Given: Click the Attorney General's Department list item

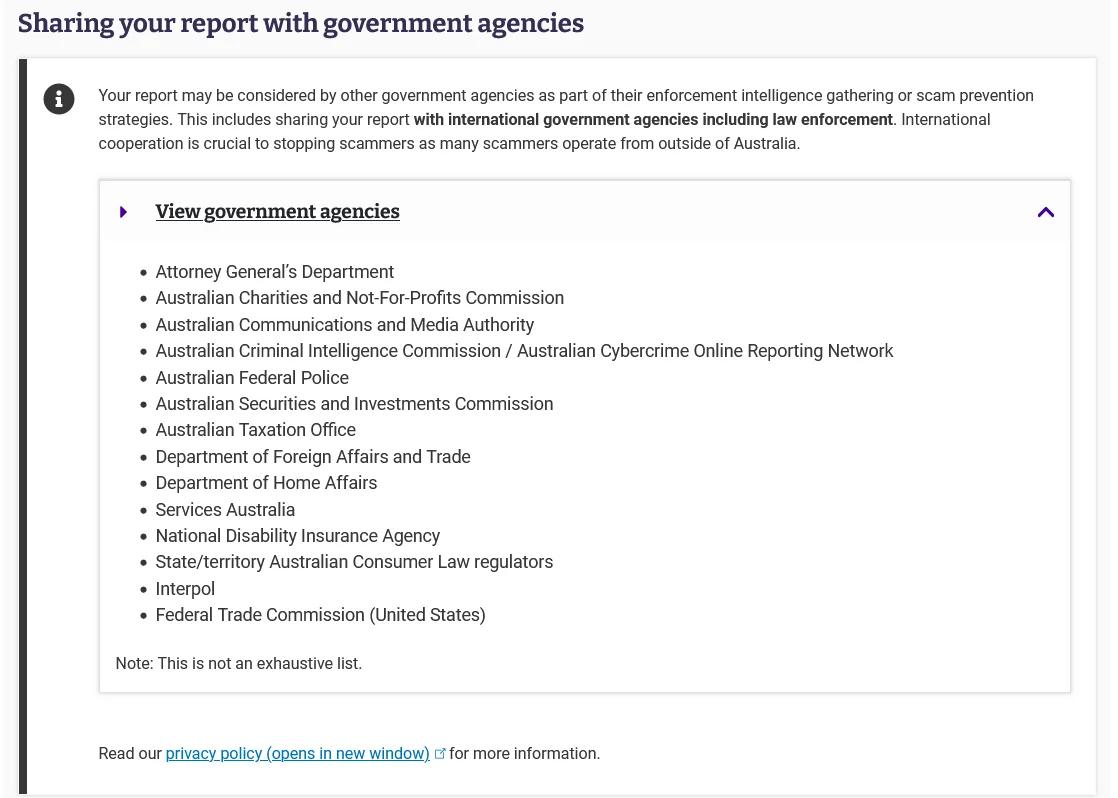Looking at the screenshot, I should [x=274, y=272].
